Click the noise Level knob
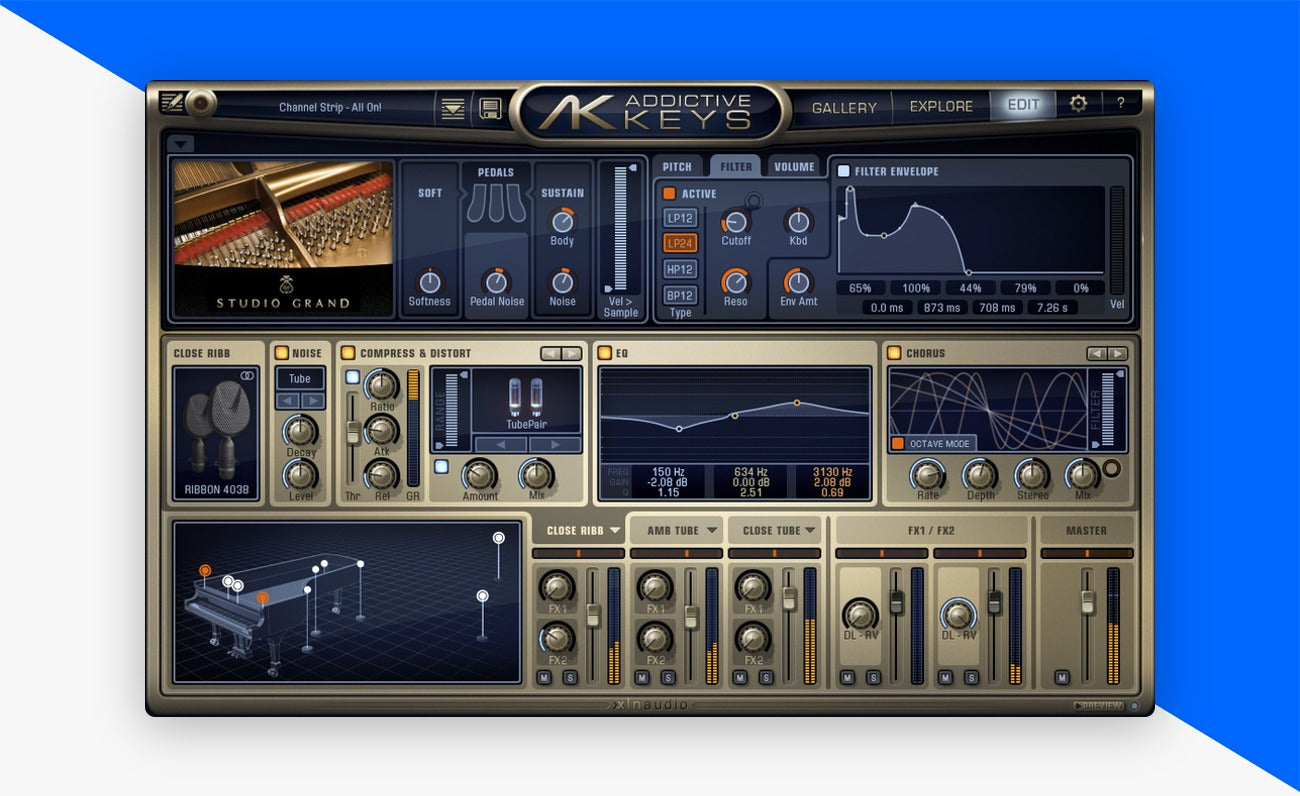 [301, 474]
